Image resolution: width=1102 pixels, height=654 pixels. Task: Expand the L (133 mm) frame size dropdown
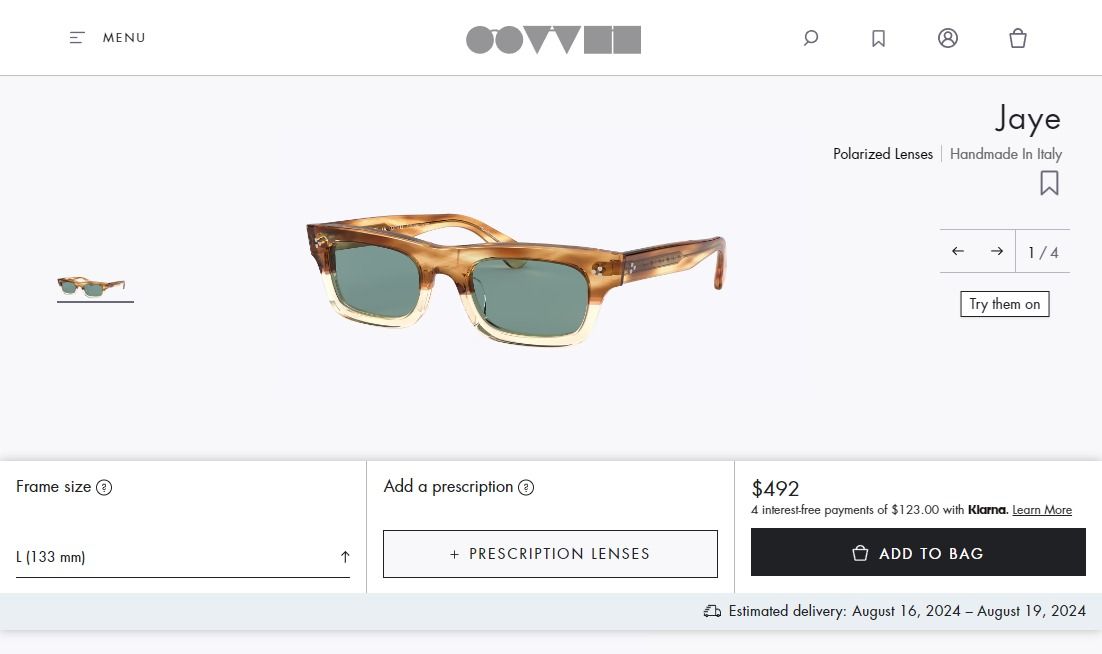click(x=183, y=557)
